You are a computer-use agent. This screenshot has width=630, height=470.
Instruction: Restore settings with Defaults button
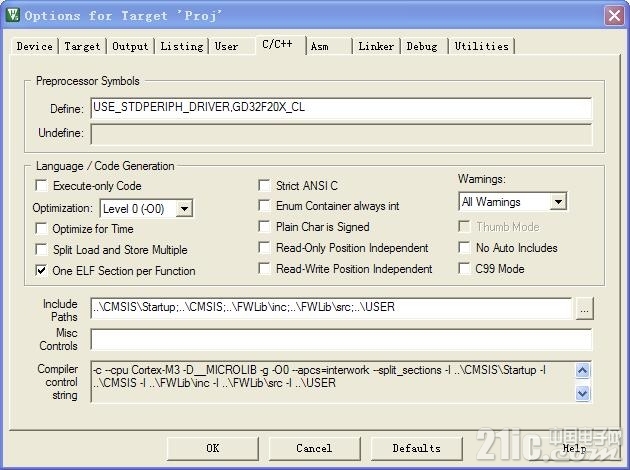pos(416,448)
